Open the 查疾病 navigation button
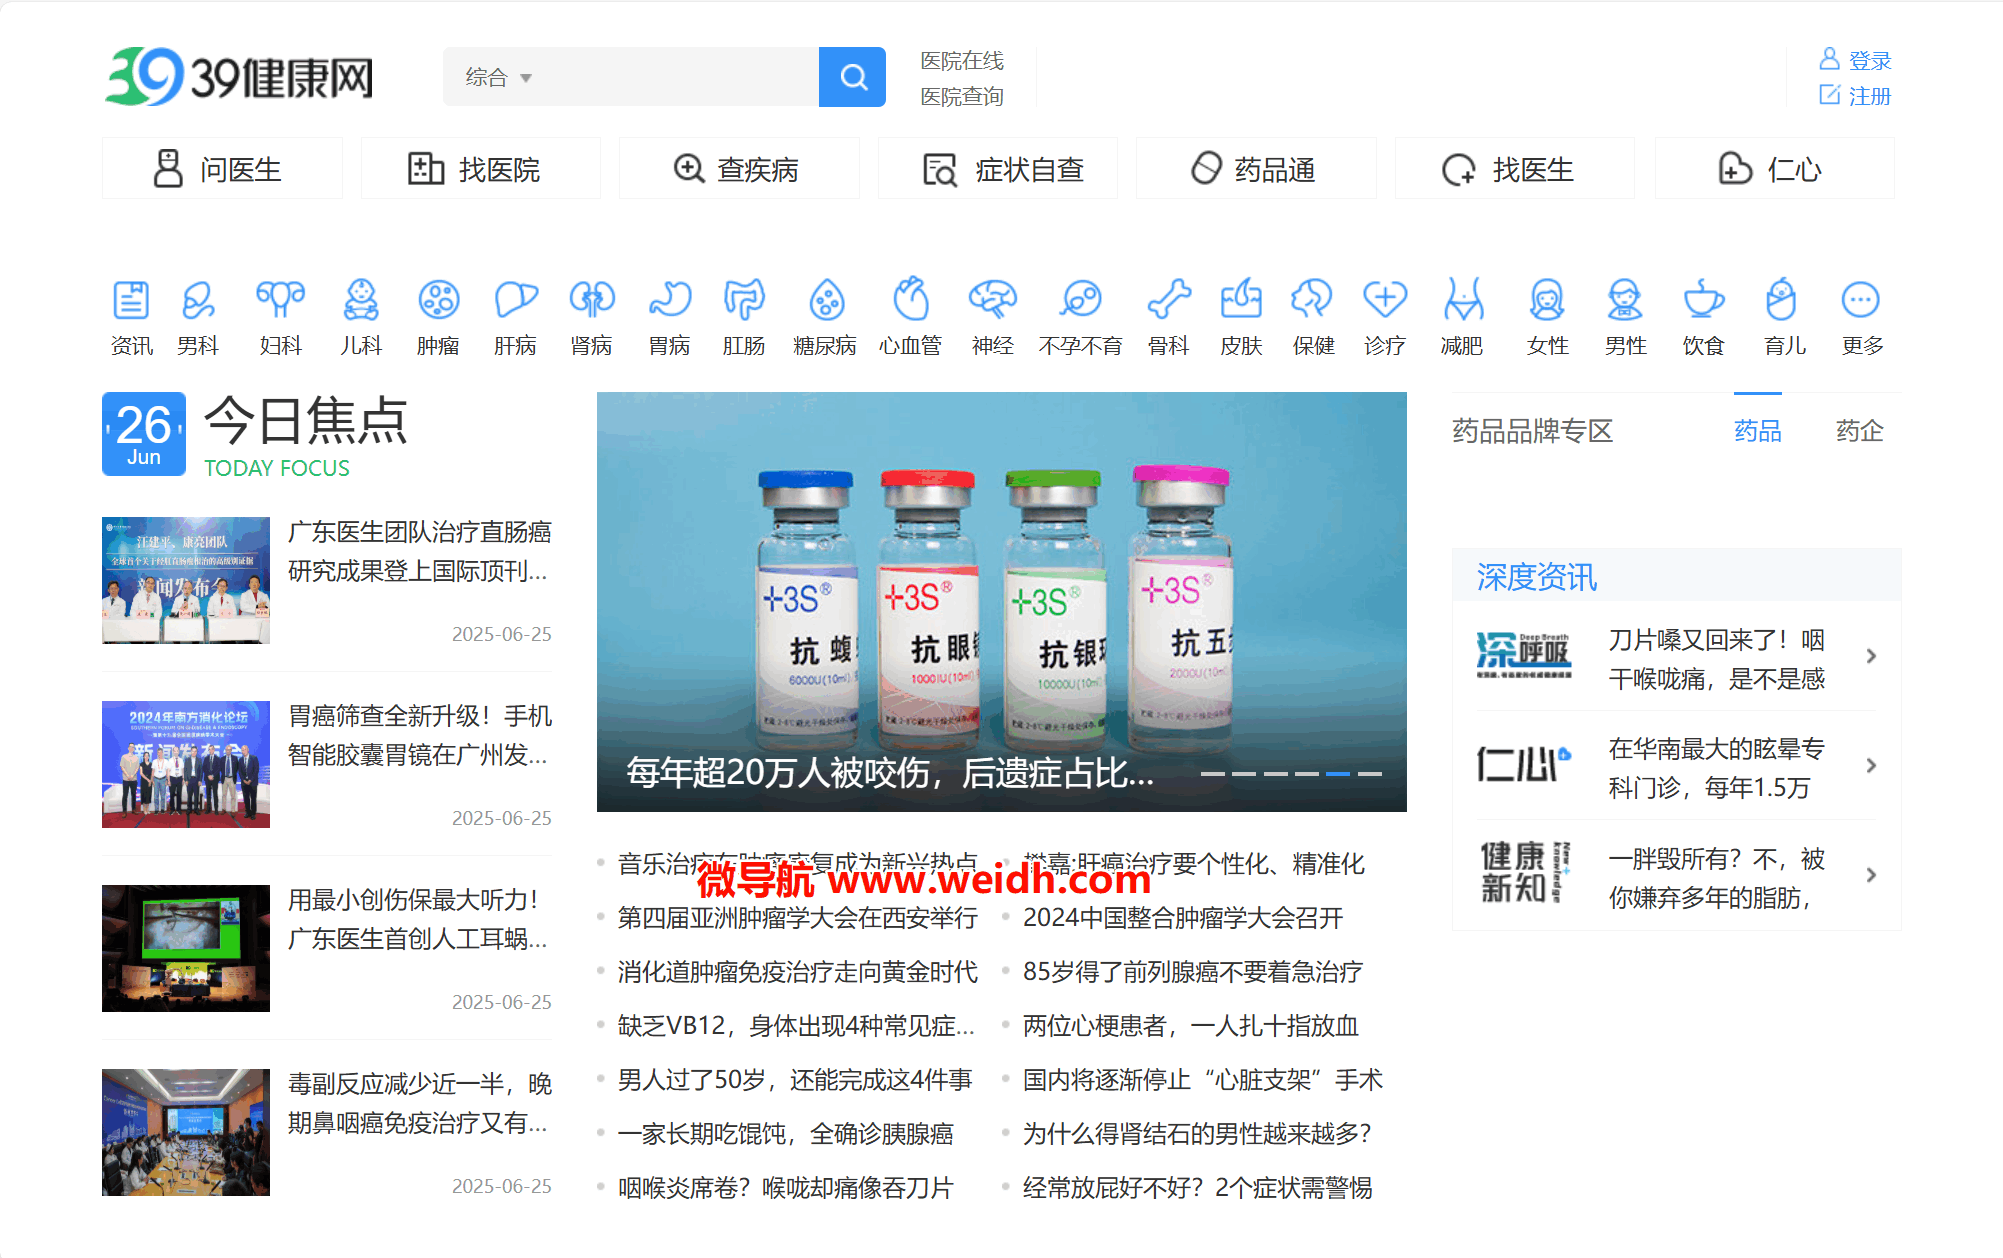The width and height of the screenshot is (2003, 1258). tap(739, 169)
